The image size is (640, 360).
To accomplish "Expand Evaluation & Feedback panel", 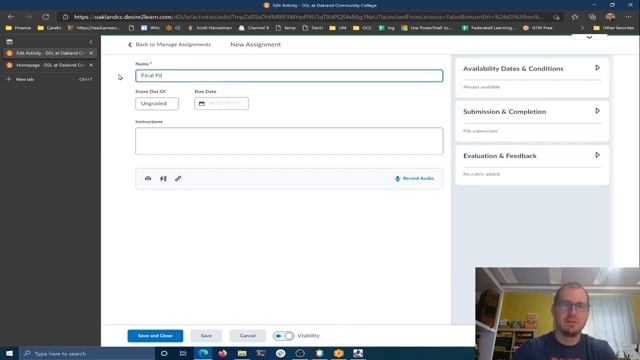I will (597, 155).
